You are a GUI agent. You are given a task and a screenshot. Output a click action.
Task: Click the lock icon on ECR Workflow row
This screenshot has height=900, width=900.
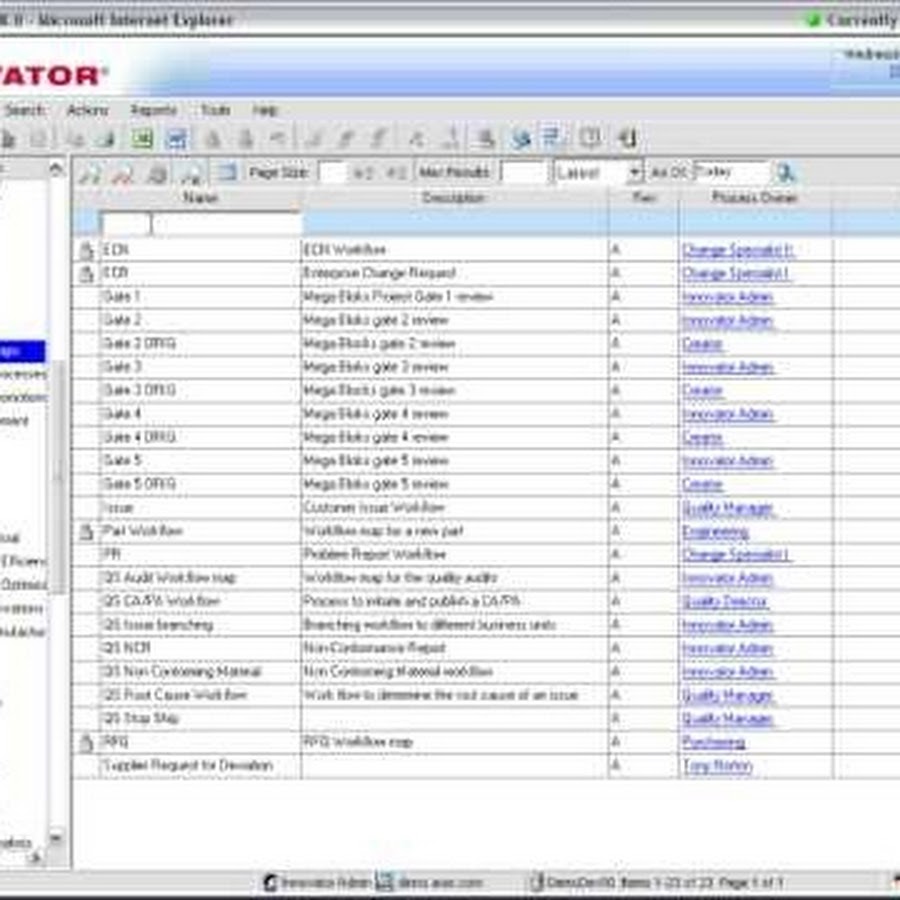pos(86,250)
